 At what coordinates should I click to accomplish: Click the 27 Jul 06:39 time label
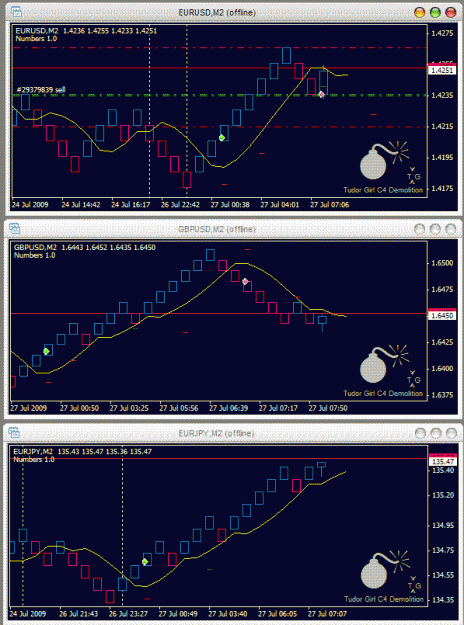(228, 408)
